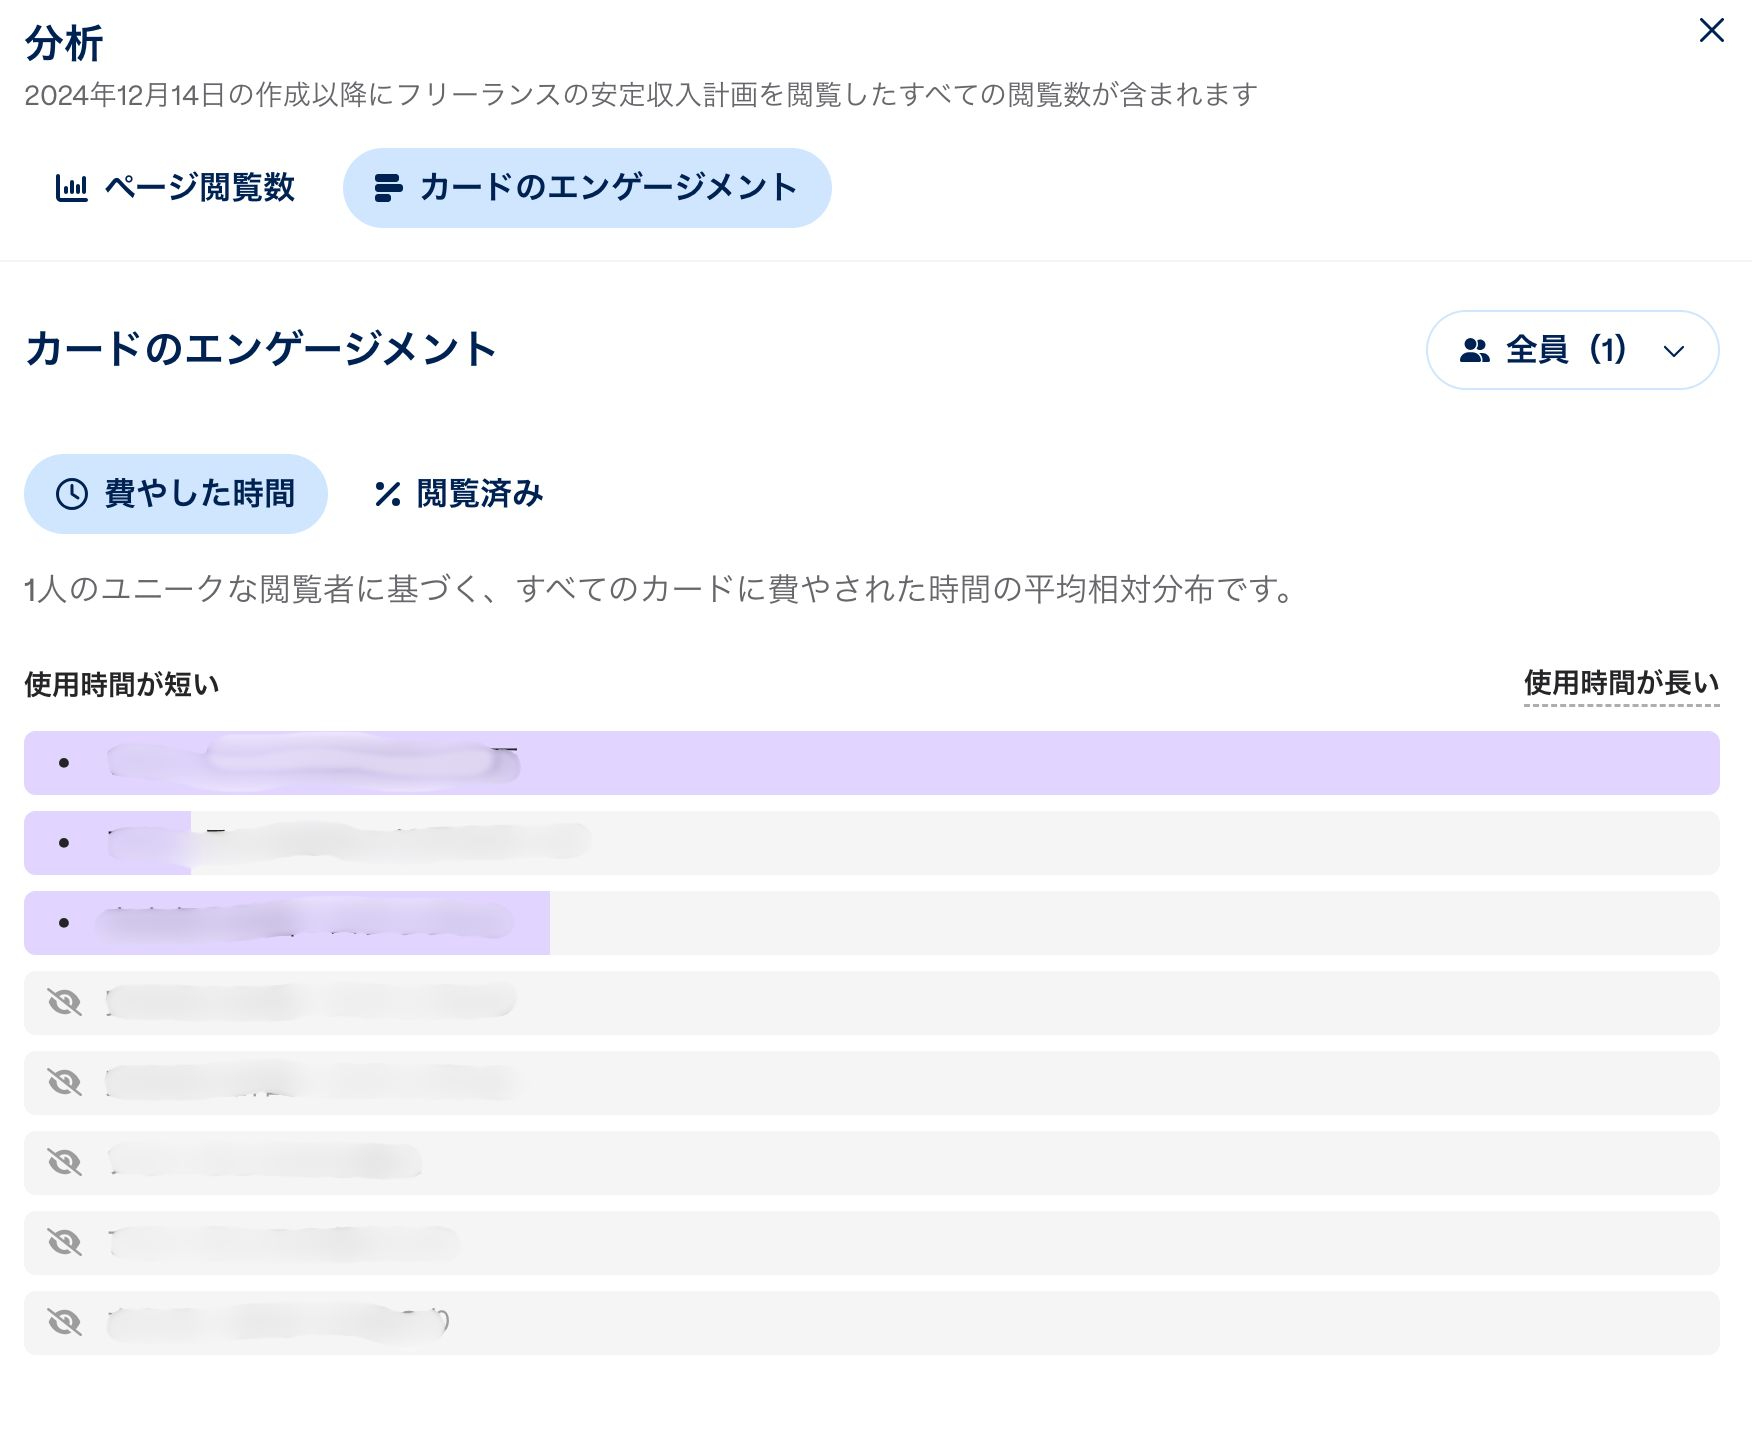1752x1438 pixels.
Task: Click the カードのエンゲージメント section heading
Action: tap(261, 349)
